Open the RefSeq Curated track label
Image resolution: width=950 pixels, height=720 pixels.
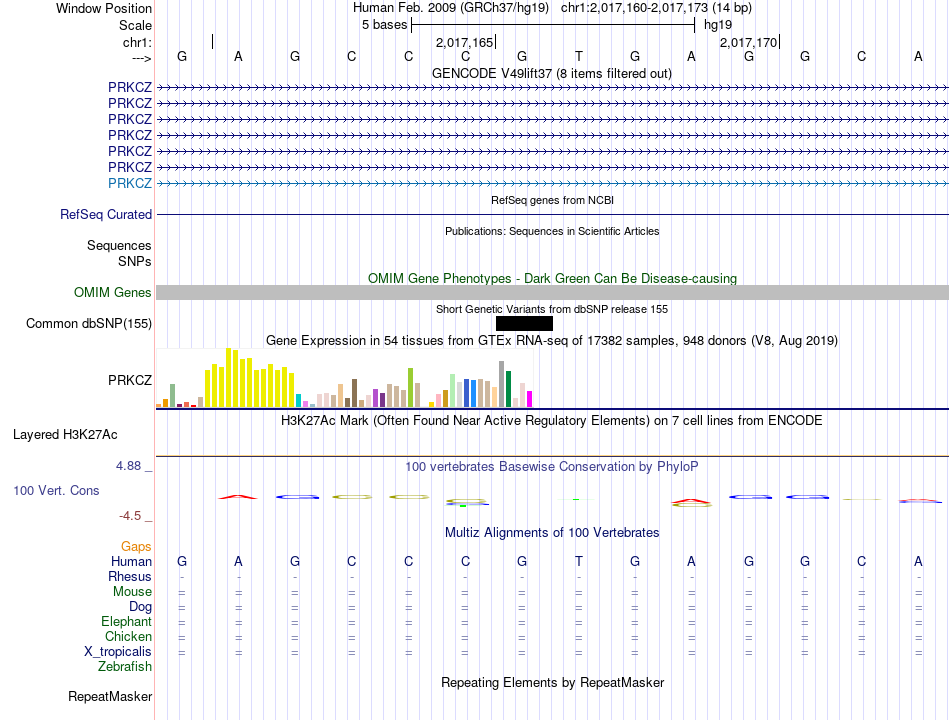pos(106,215)
